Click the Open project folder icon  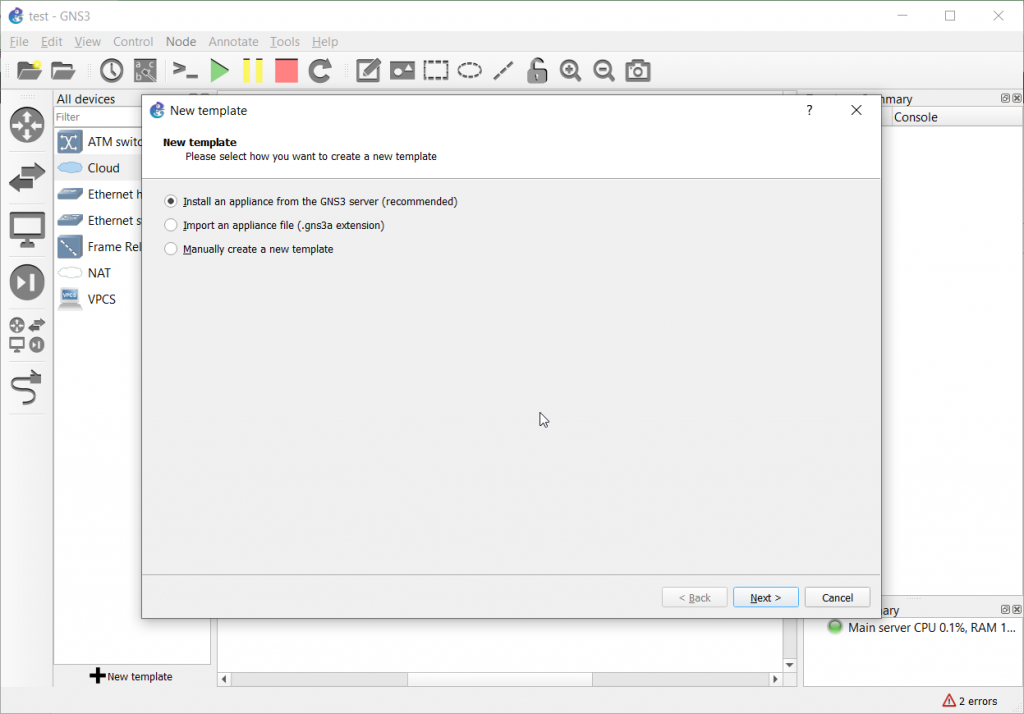pos(63,70)
